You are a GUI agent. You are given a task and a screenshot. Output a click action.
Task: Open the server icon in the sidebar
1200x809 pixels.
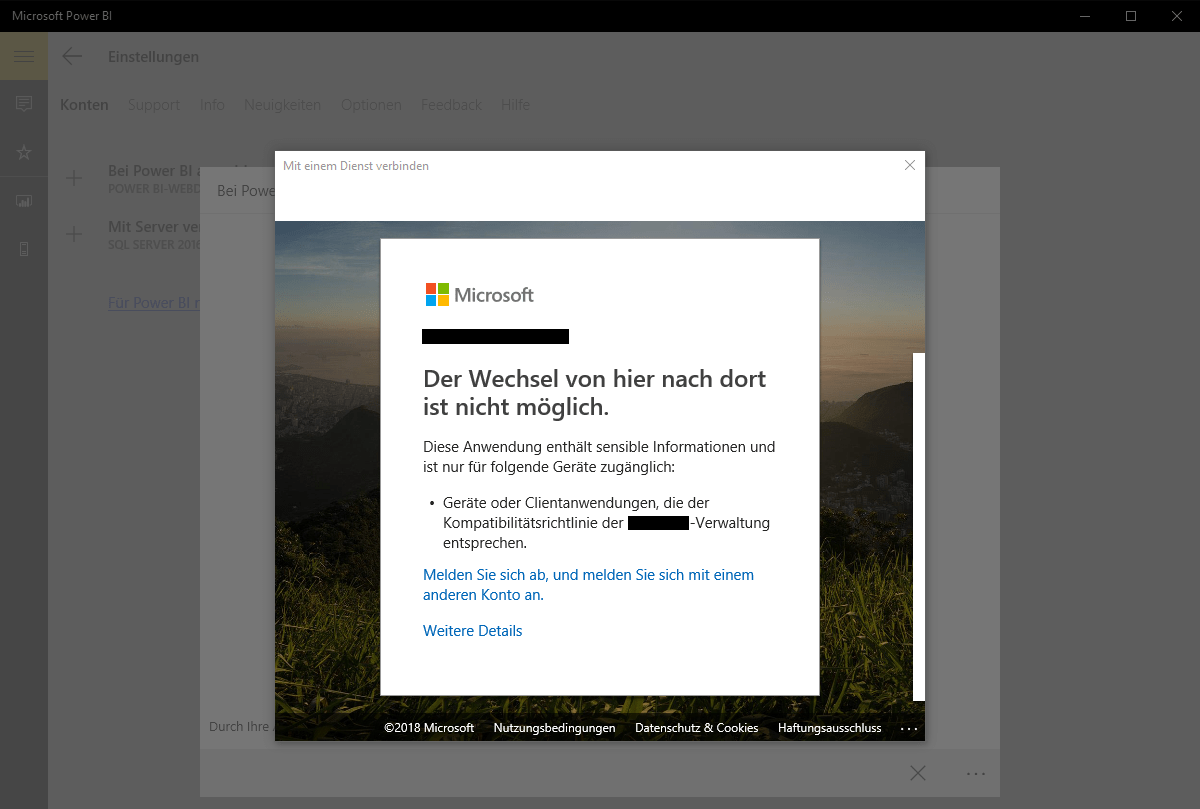(x=24, y=249)
